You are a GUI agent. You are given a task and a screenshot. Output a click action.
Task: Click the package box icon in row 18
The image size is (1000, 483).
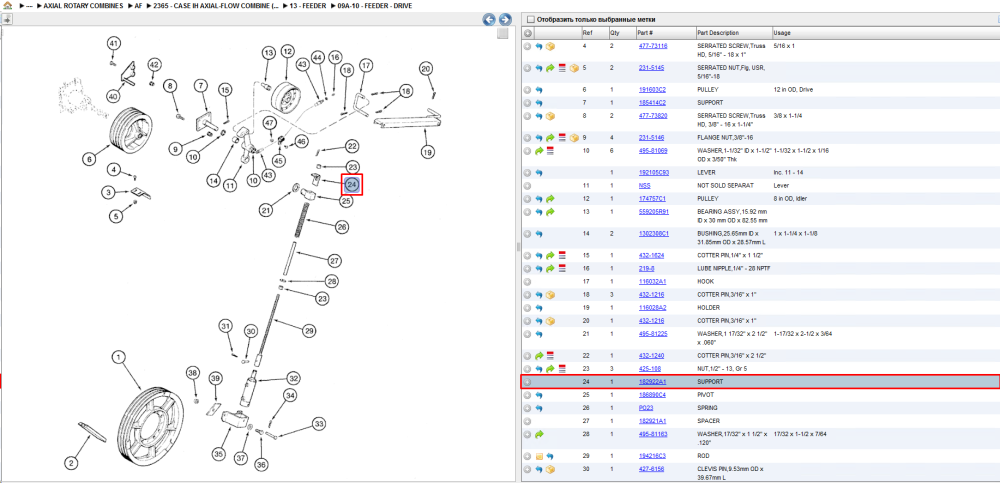pos(550,295)
